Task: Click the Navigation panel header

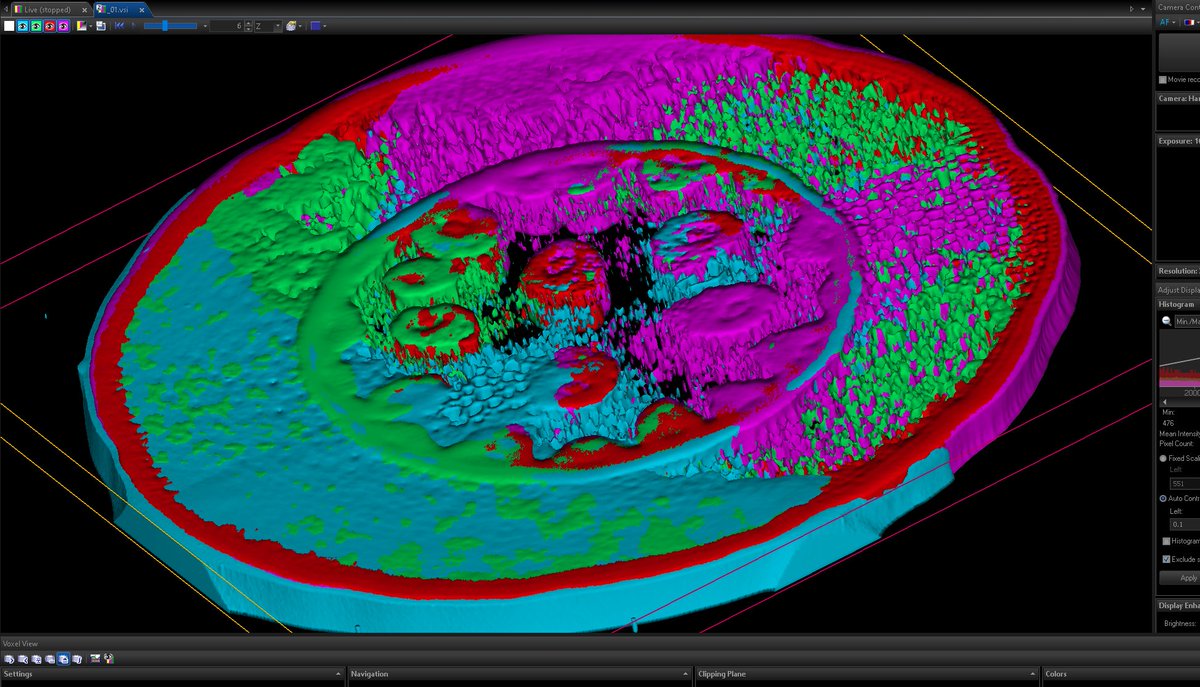Action: tap(519, 674)
